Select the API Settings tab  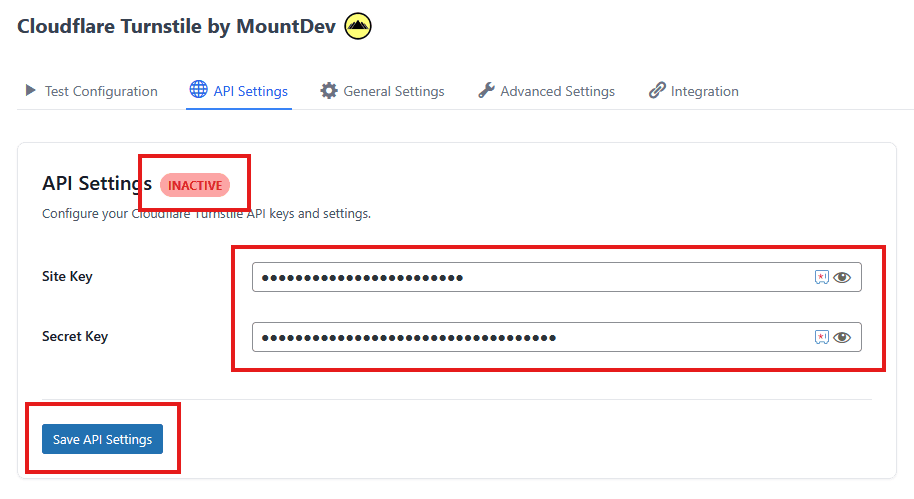pos(239,91)
